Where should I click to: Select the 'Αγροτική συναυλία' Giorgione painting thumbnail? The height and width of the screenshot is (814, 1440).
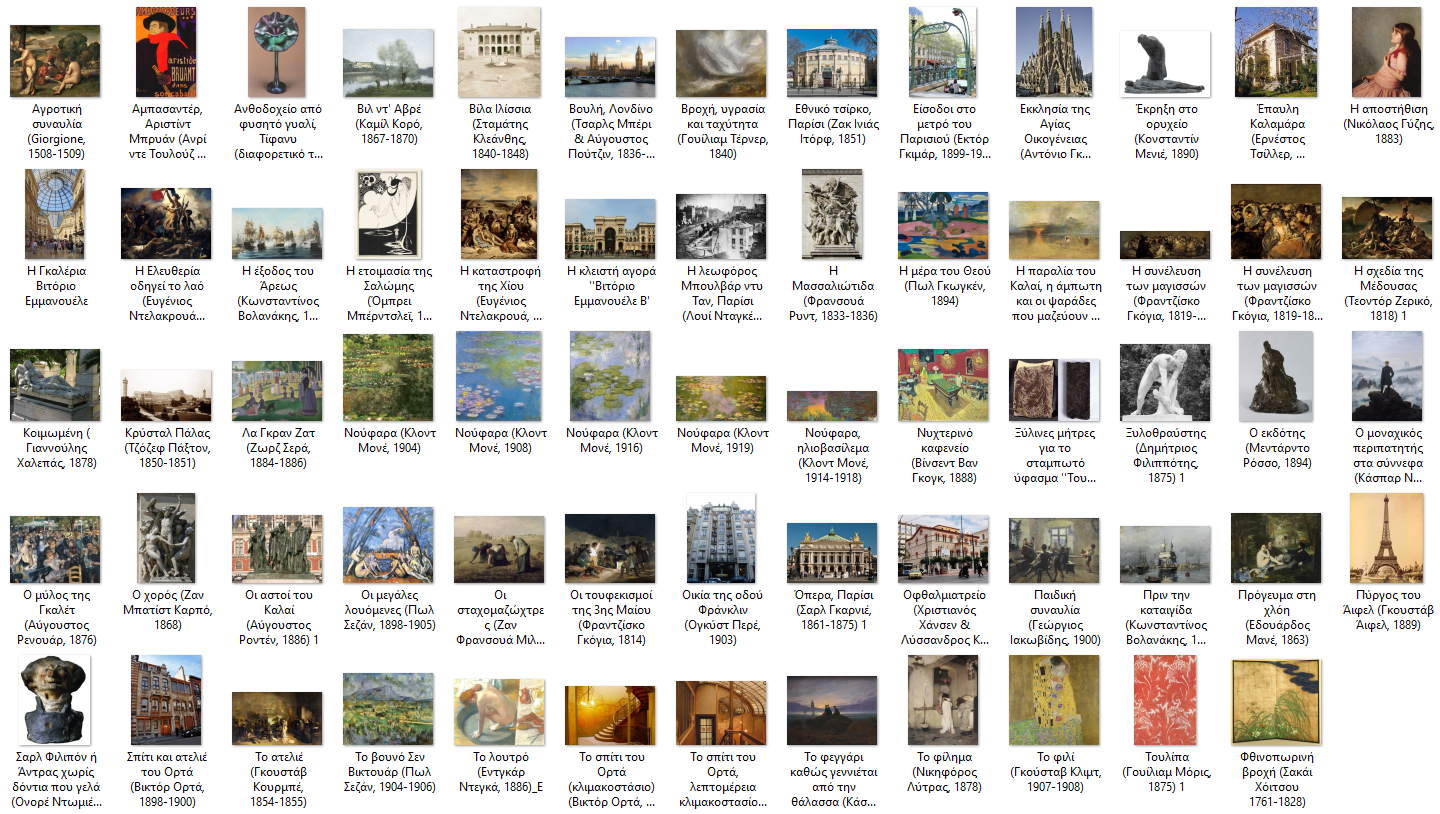[x=55, y=60]
